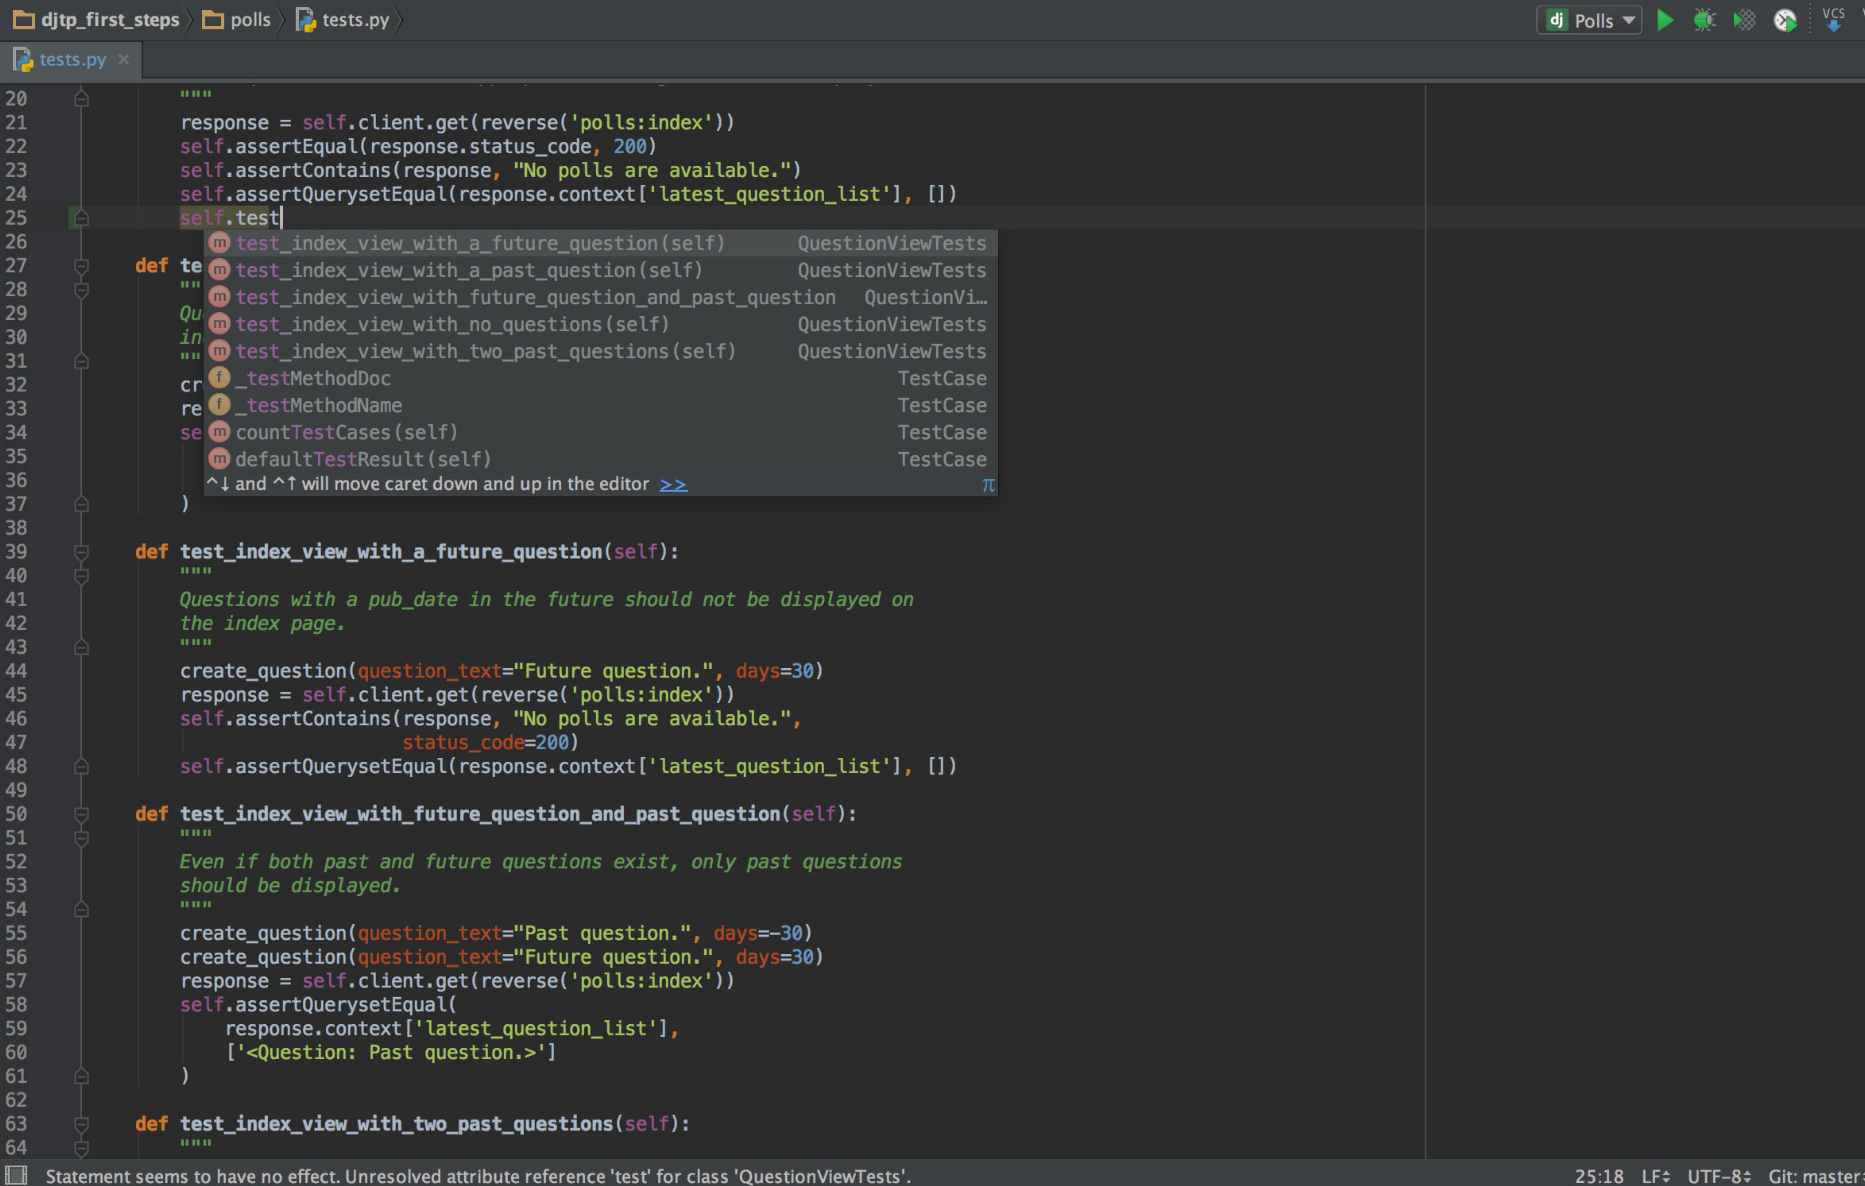Collapse test_index_view_with_two_past_questions at line 63
Viewport: 1865px width, 1186px height.
pyautogui.click(x=82, y=1124)
